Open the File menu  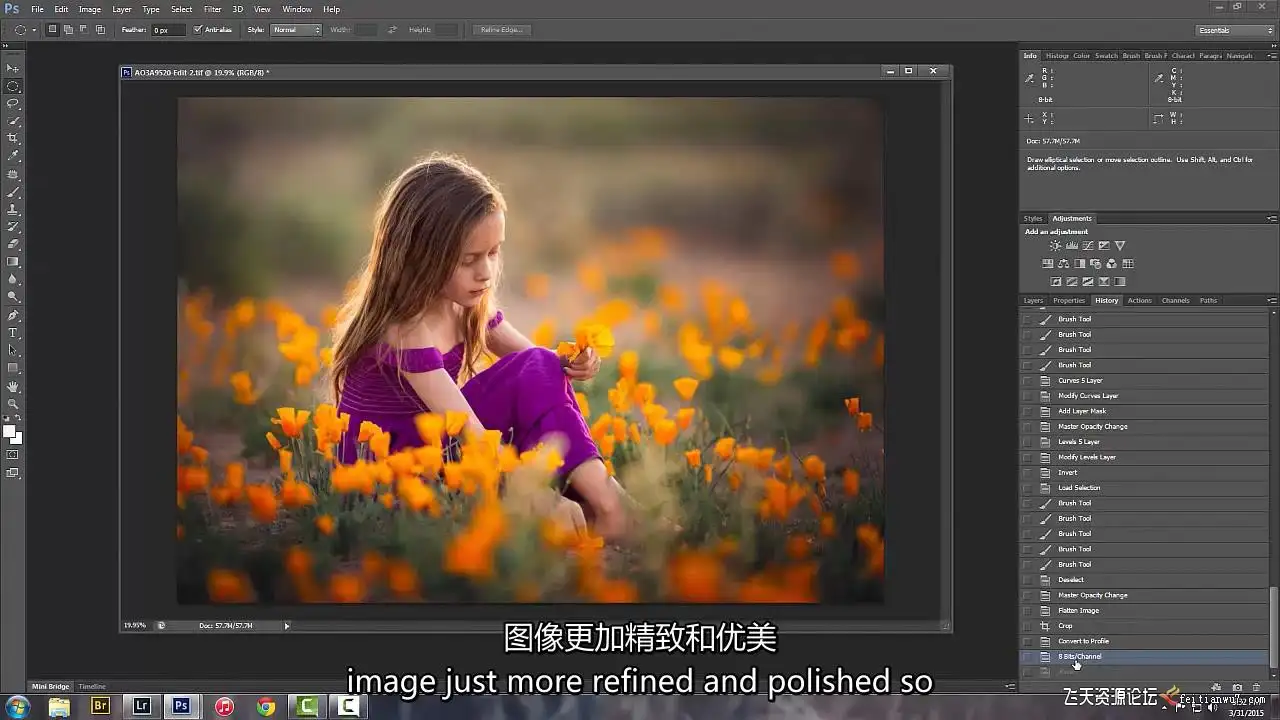click(37, 9)
